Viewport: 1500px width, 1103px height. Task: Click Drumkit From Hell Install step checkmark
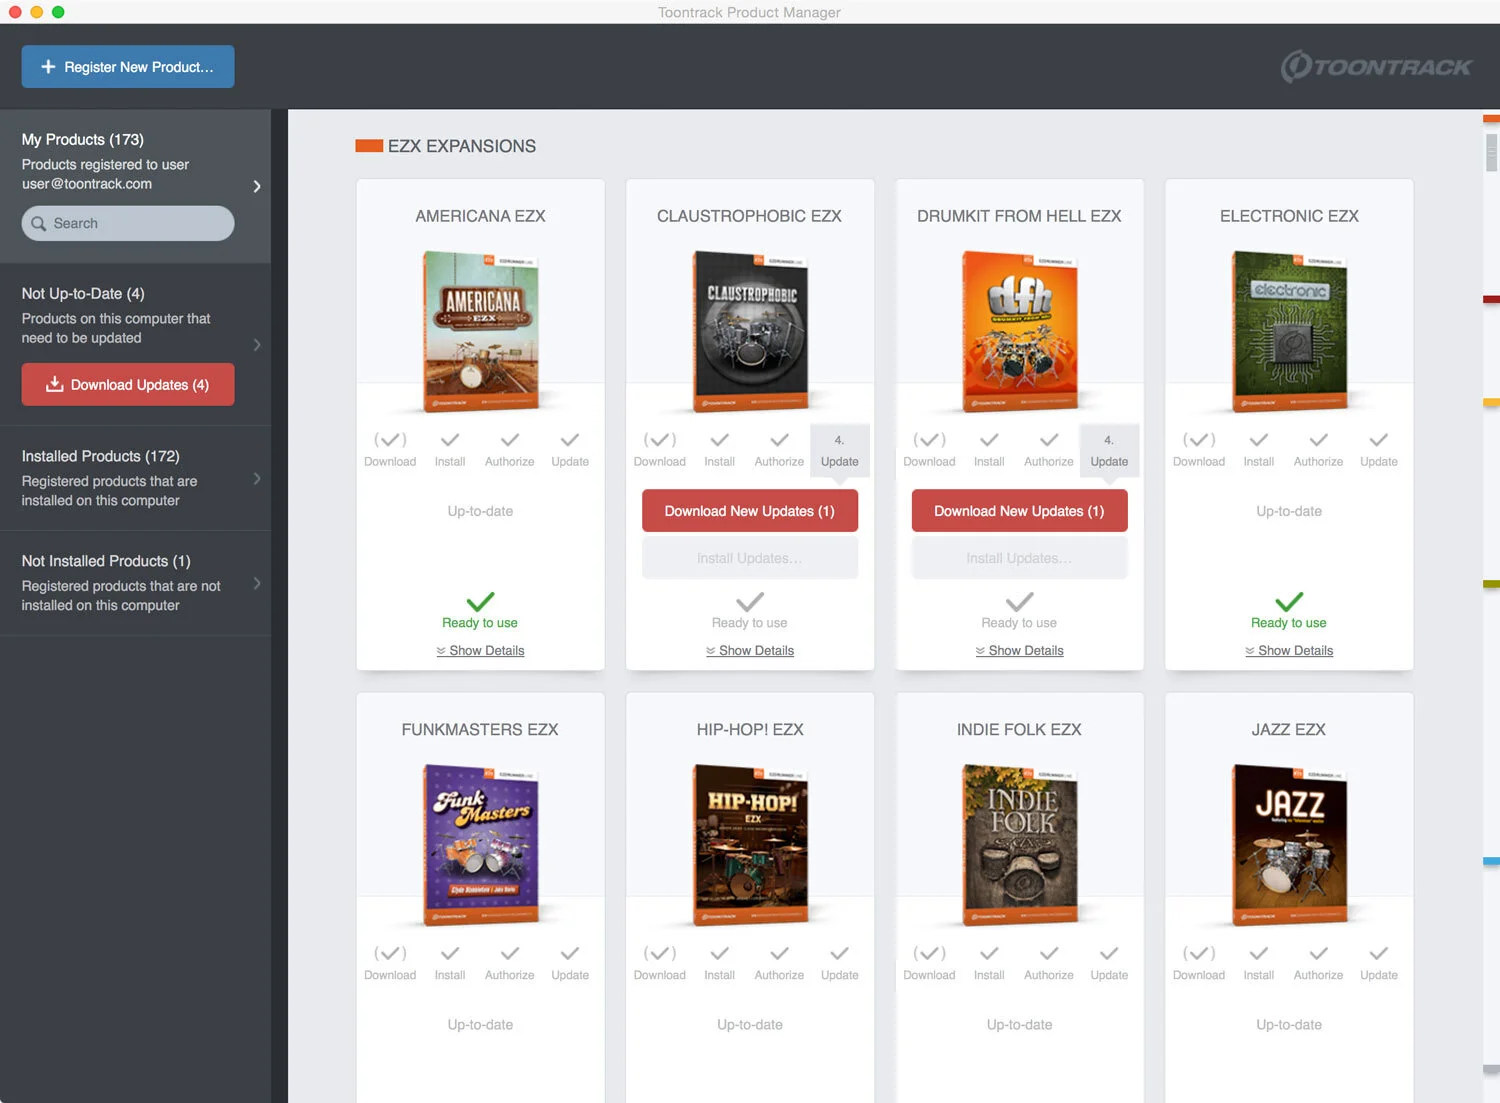[989, 440]
